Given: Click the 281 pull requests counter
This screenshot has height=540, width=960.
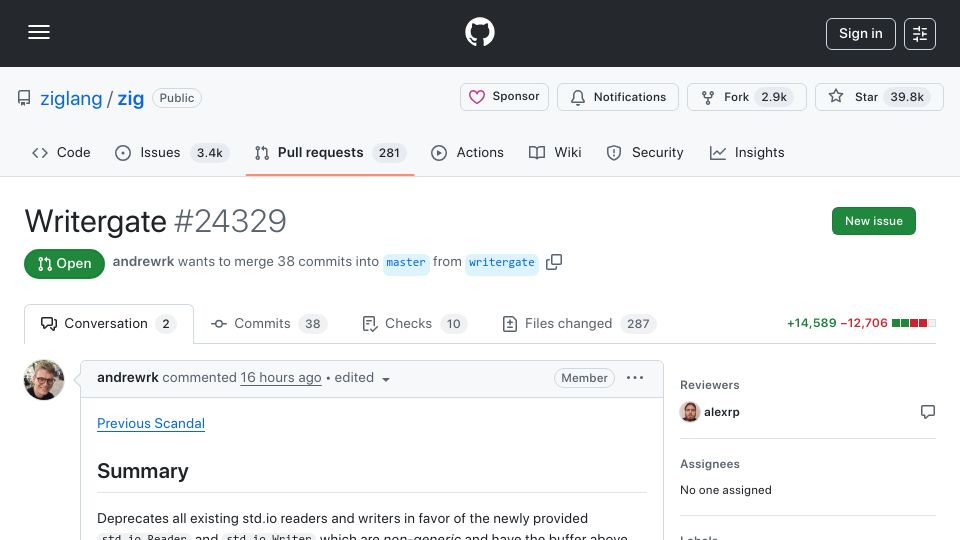Looking at the screenshot, I should [389, 153].
